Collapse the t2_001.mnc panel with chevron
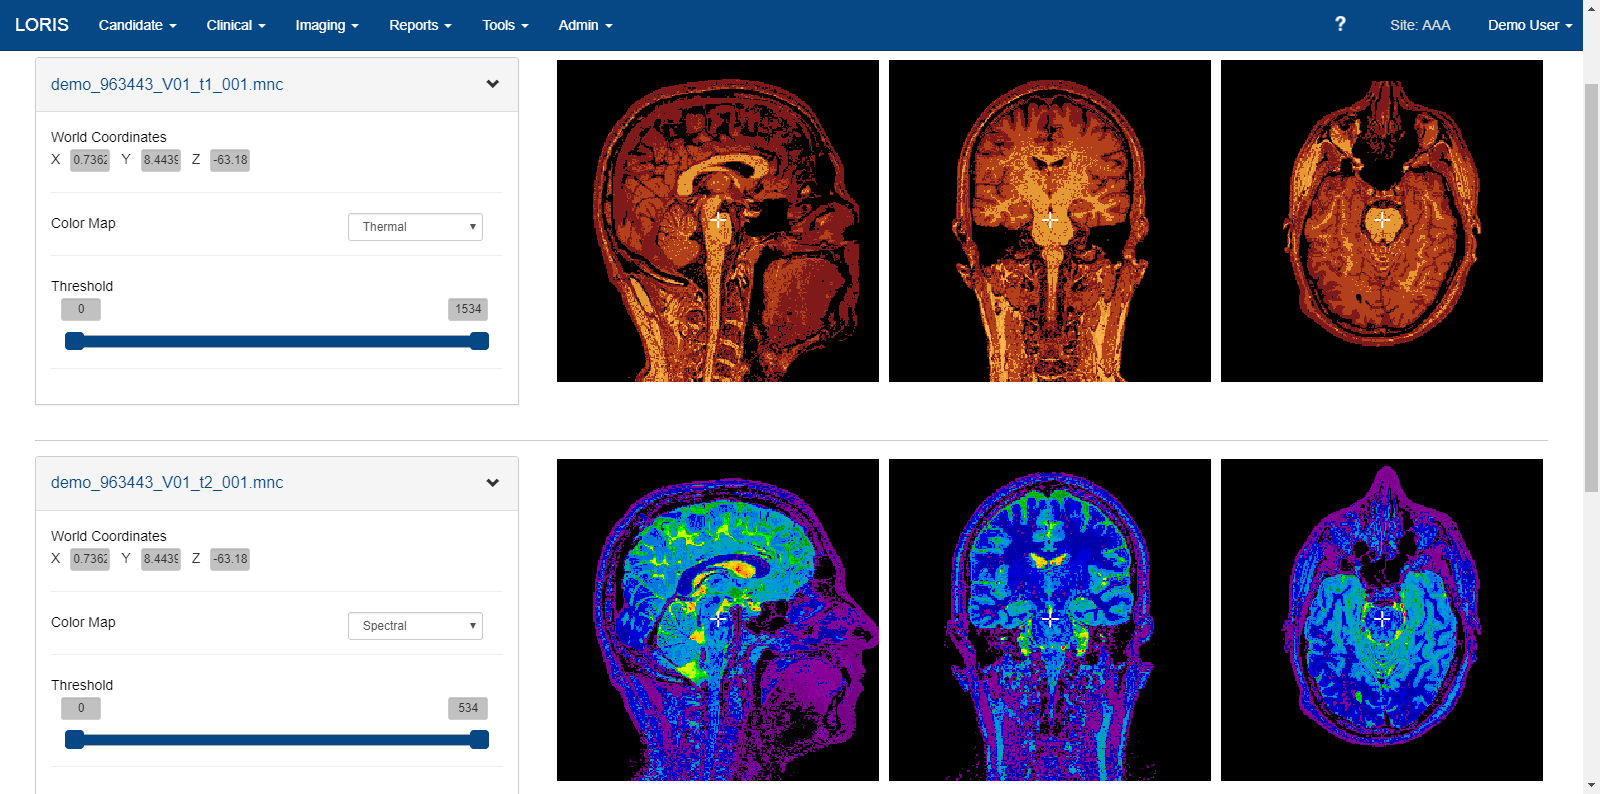Screen dimensions: 1600x794 [492, 483]
